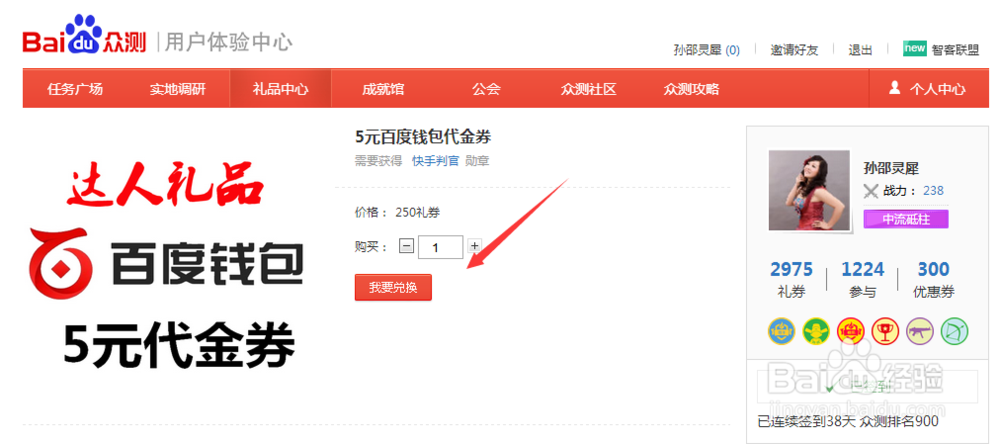The height and width of the screenshot is (444, 1000).
Task: Click the 2975 礼券 count
Action: 791,279
